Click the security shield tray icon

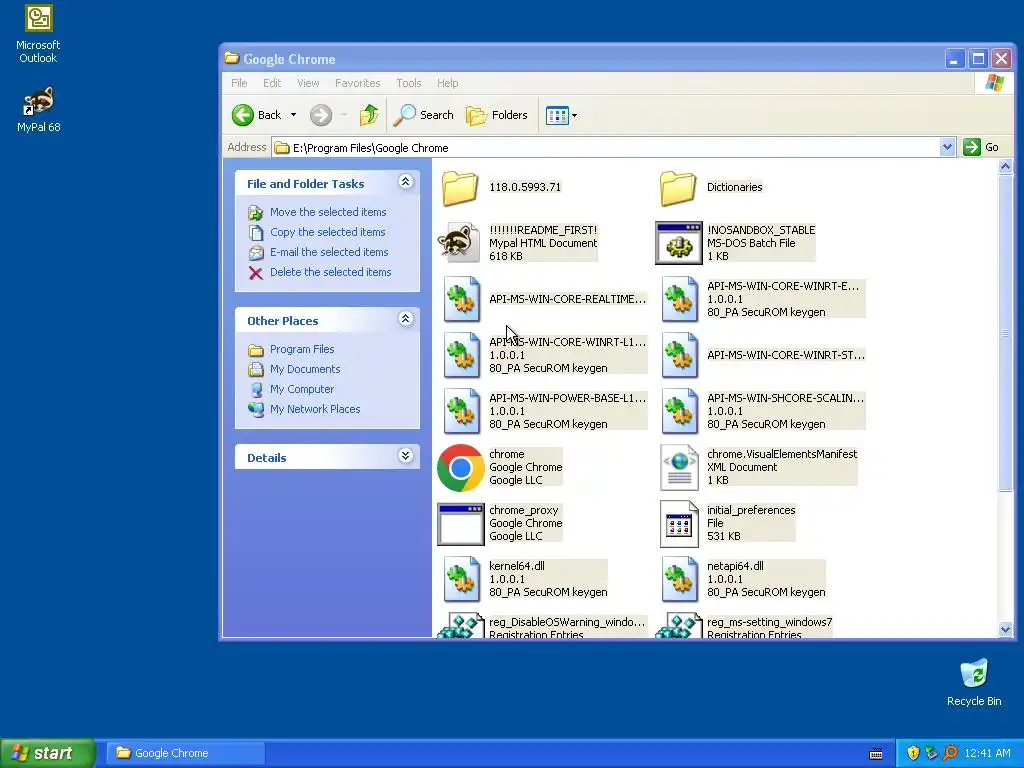pyautogui.click(x=913, y=753)
